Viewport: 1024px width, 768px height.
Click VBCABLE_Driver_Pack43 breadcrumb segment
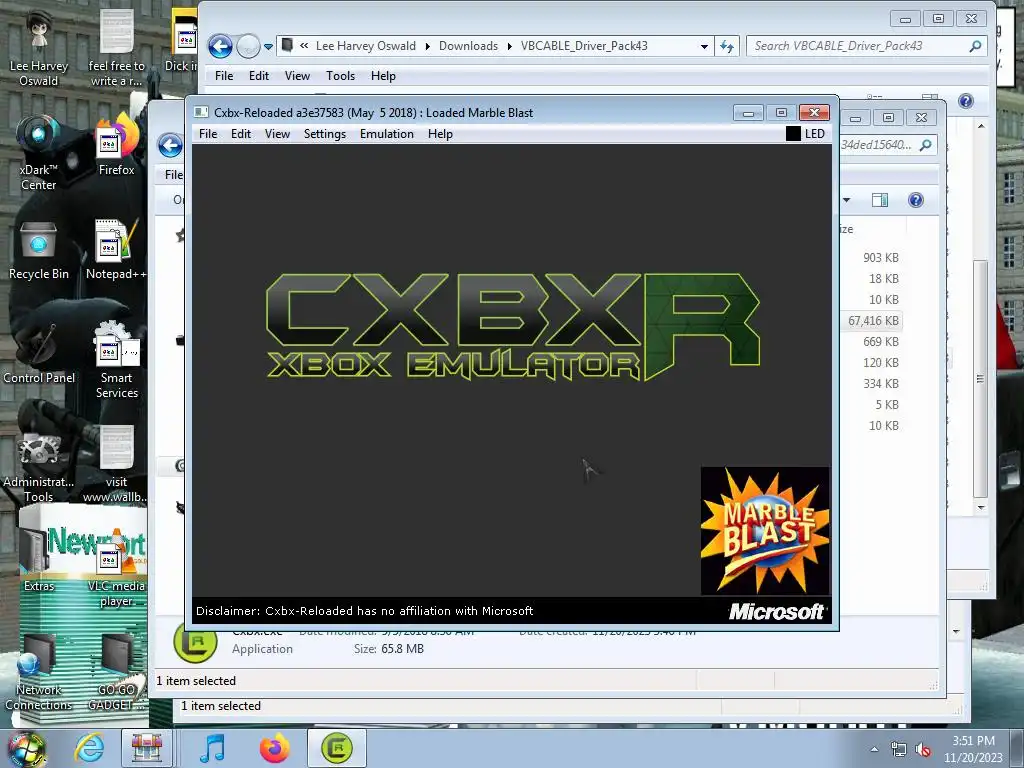click(x=584, y=46)
